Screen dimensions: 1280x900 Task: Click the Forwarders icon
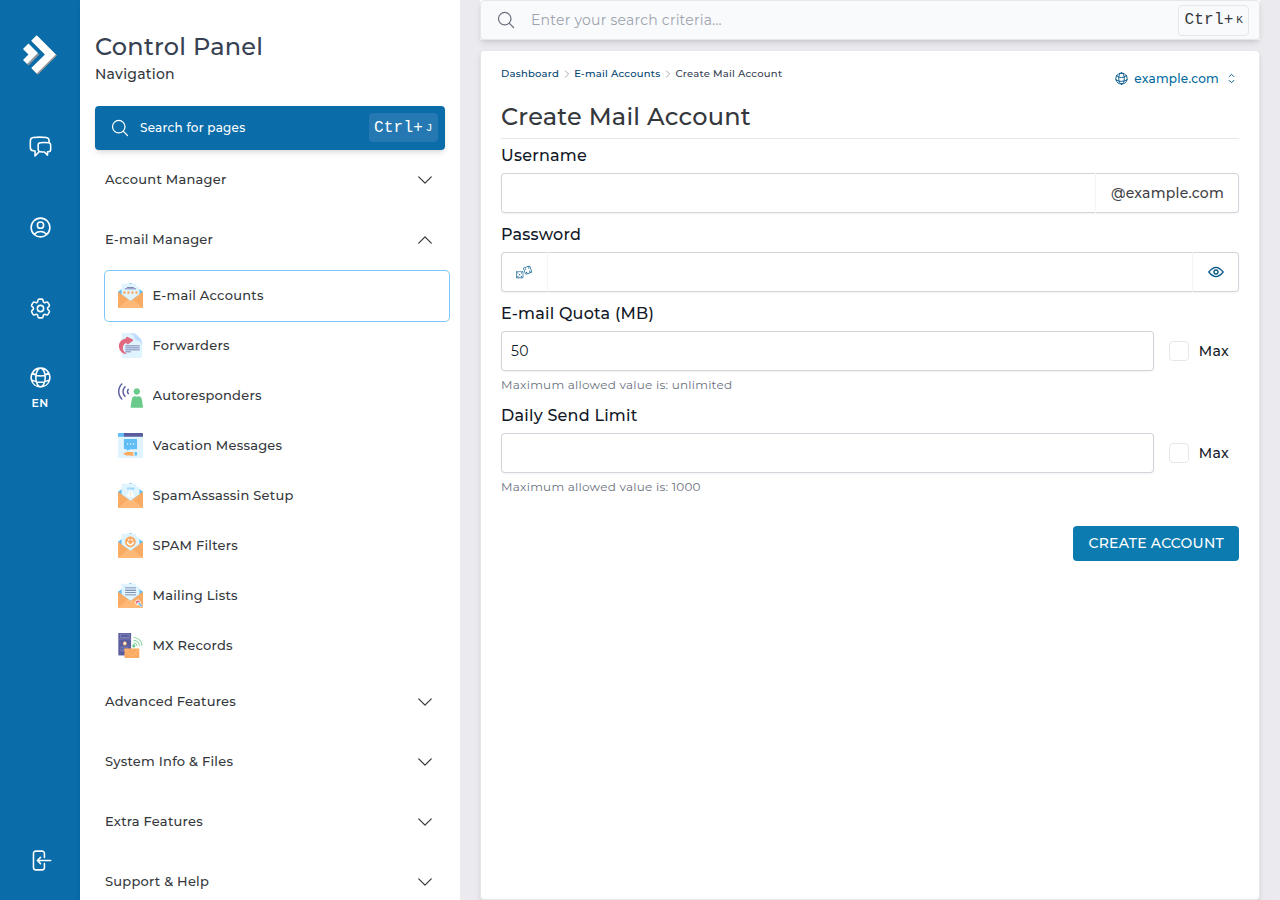[x=130, y=345]
